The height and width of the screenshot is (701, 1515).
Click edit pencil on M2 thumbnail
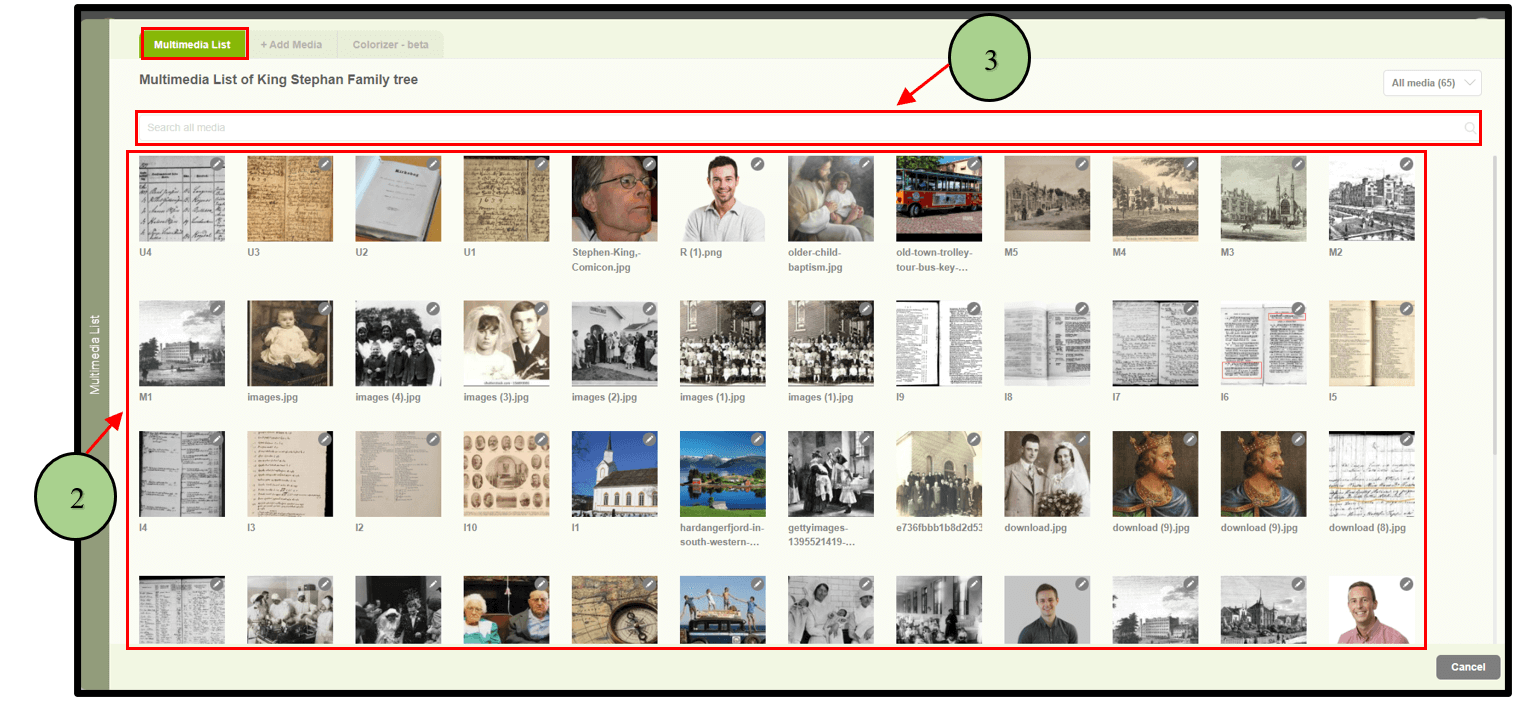[x=1406, y=164]
